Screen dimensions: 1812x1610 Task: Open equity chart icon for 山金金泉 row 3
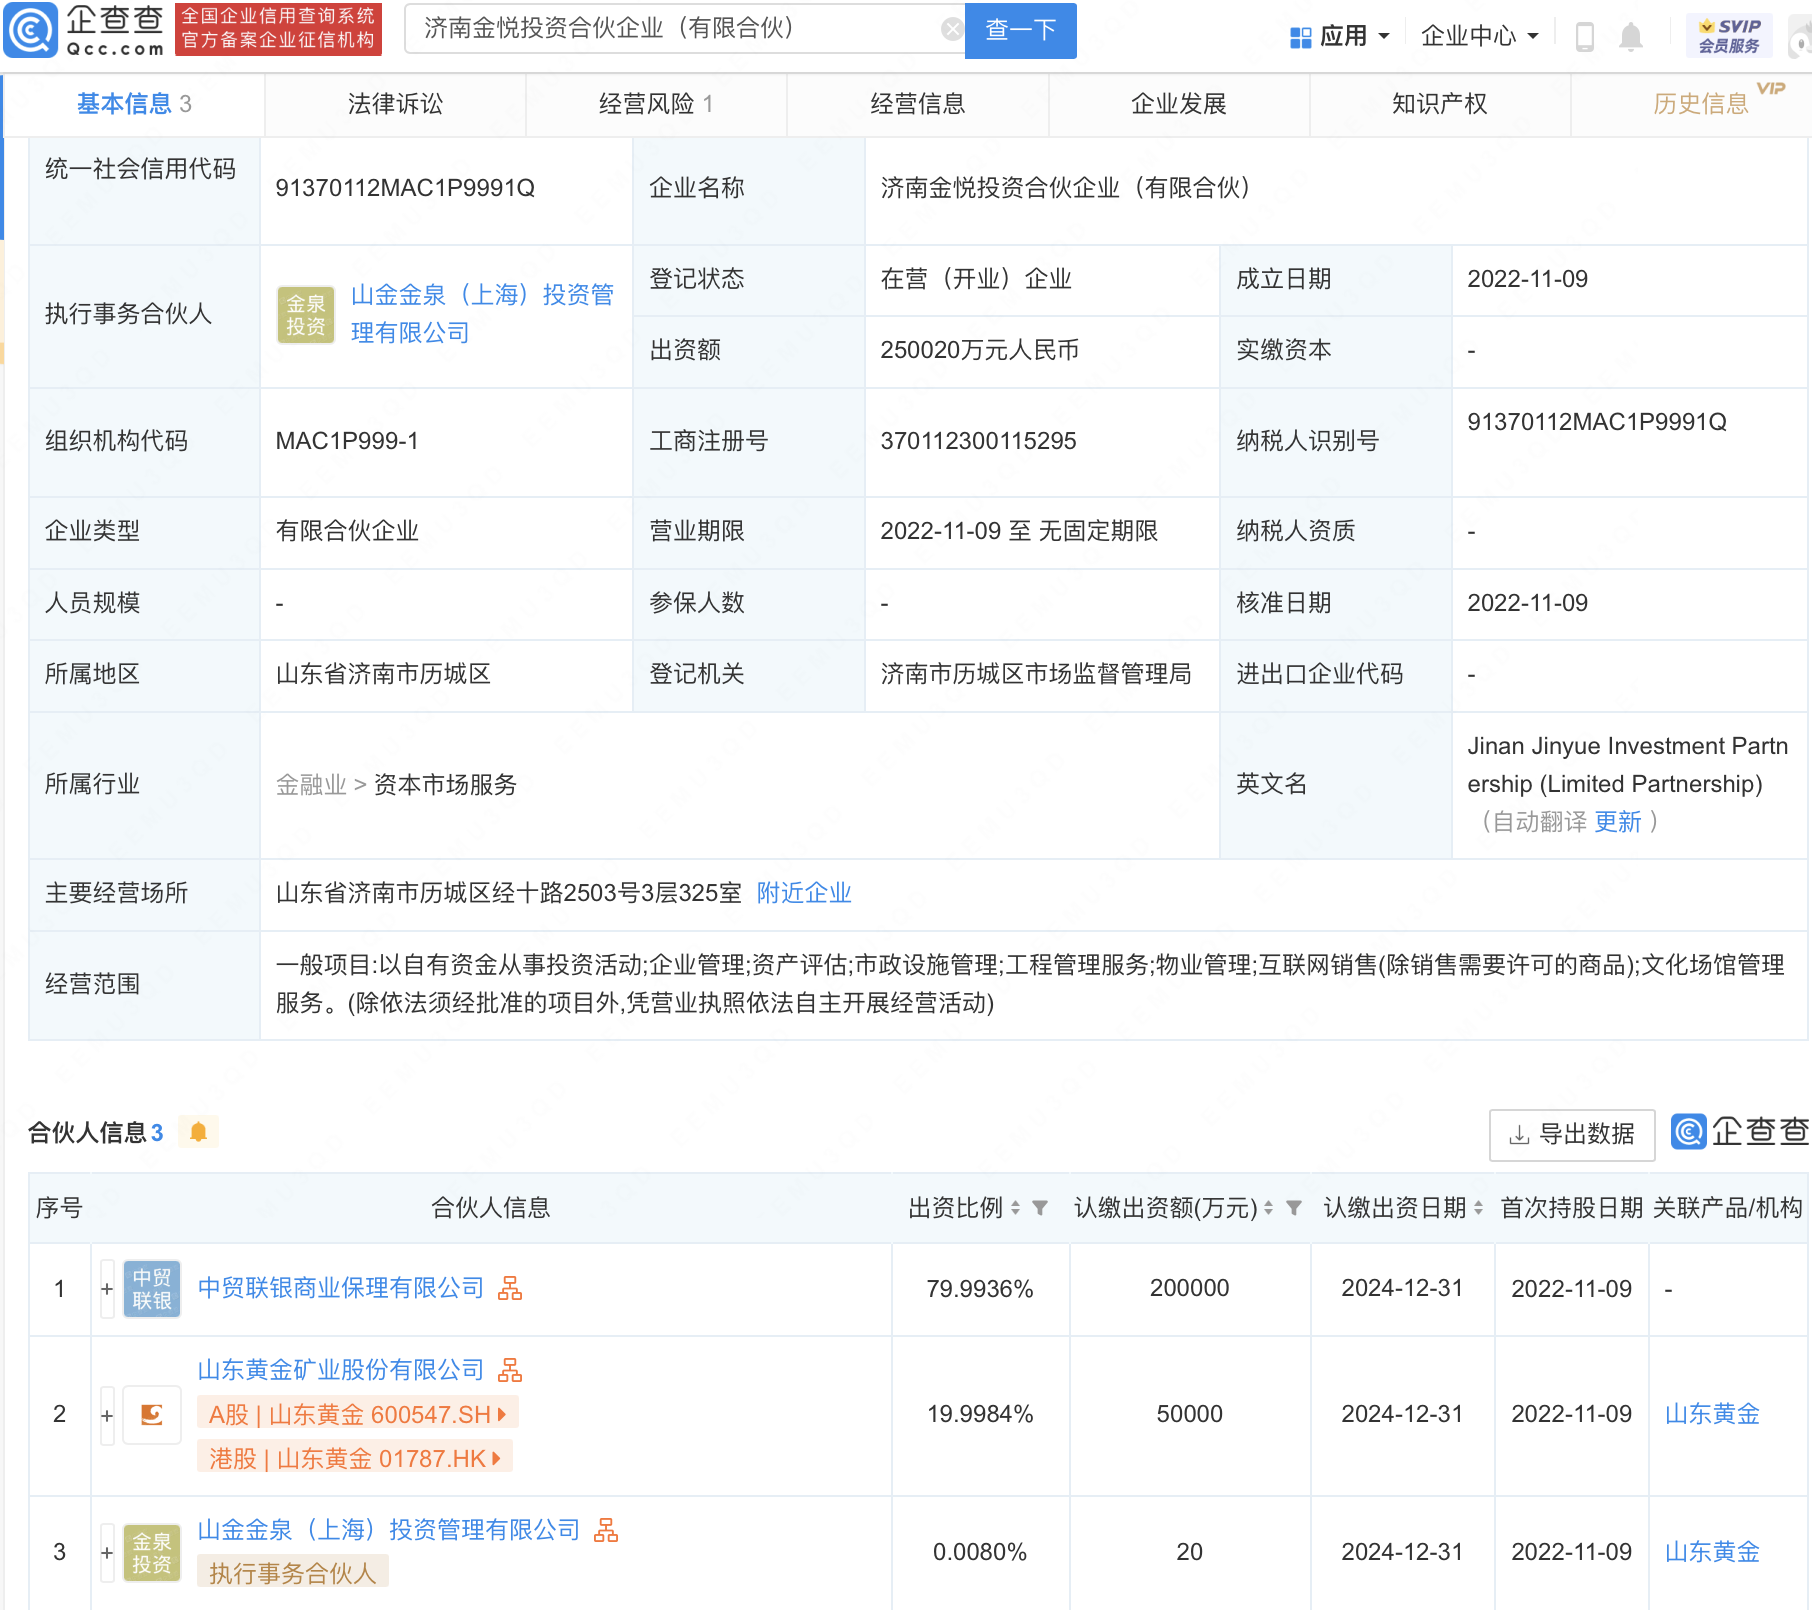pos(606,1530)
